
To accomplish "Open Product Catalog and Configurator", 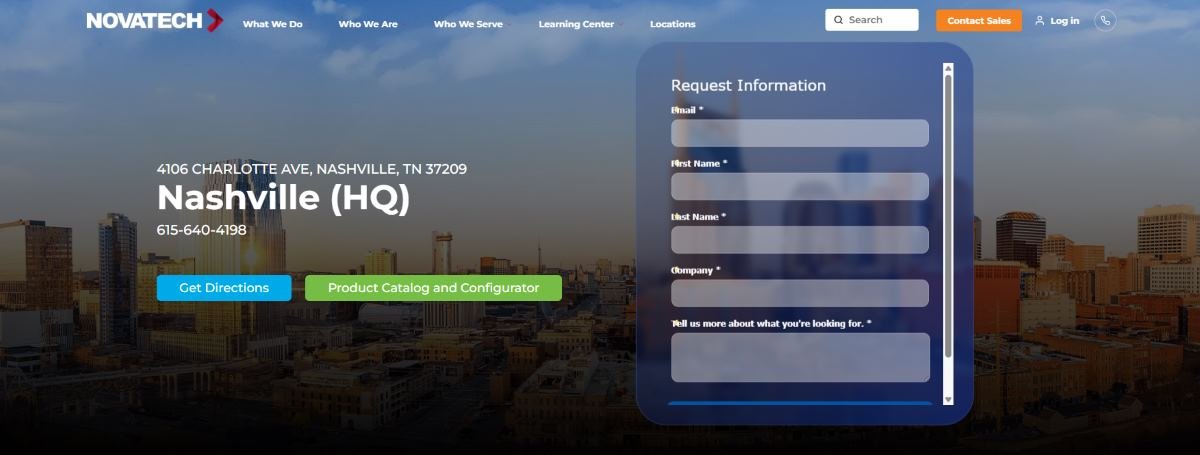I will point(433,288).
